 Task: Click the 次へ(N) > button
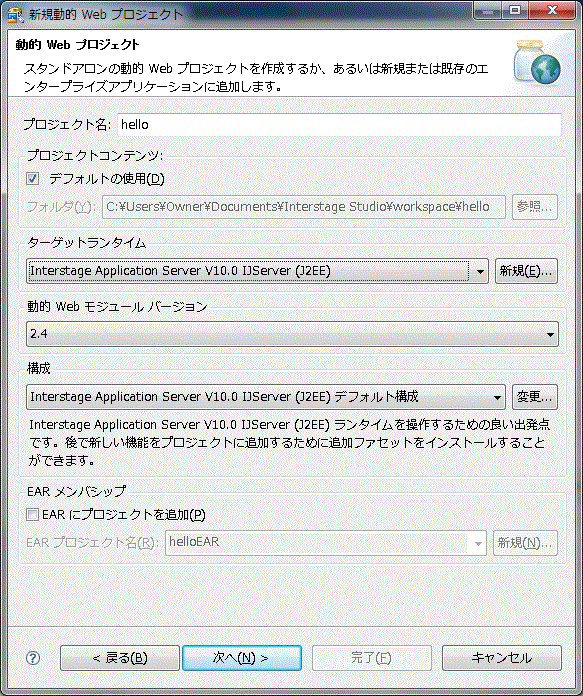coord(242,658)
